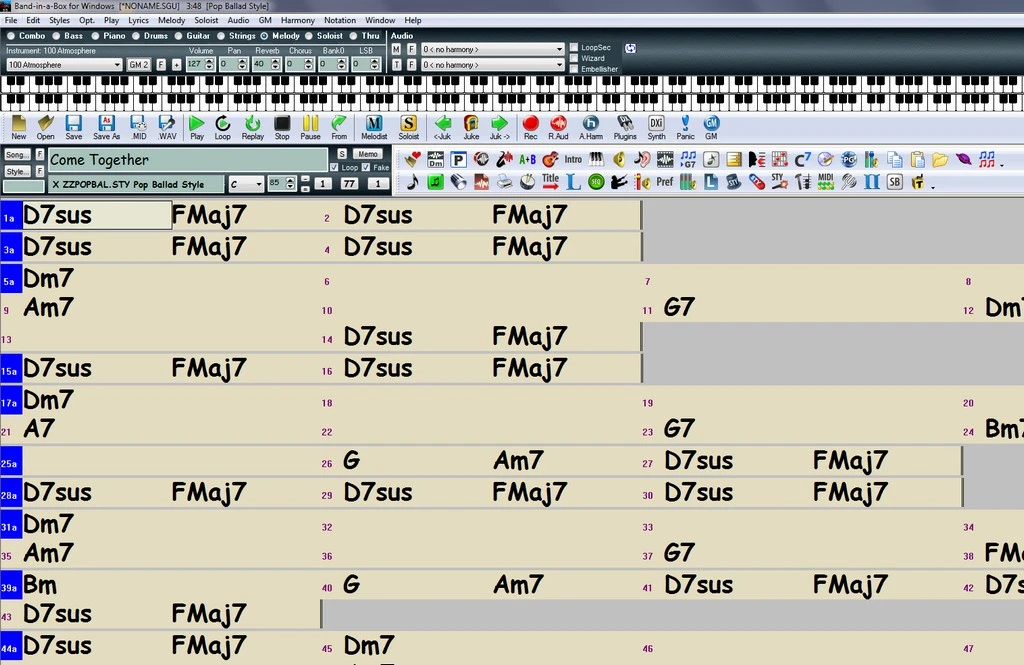Open the Melodist generator
The image size is (1024, 665).
click(x=374, y=127)
